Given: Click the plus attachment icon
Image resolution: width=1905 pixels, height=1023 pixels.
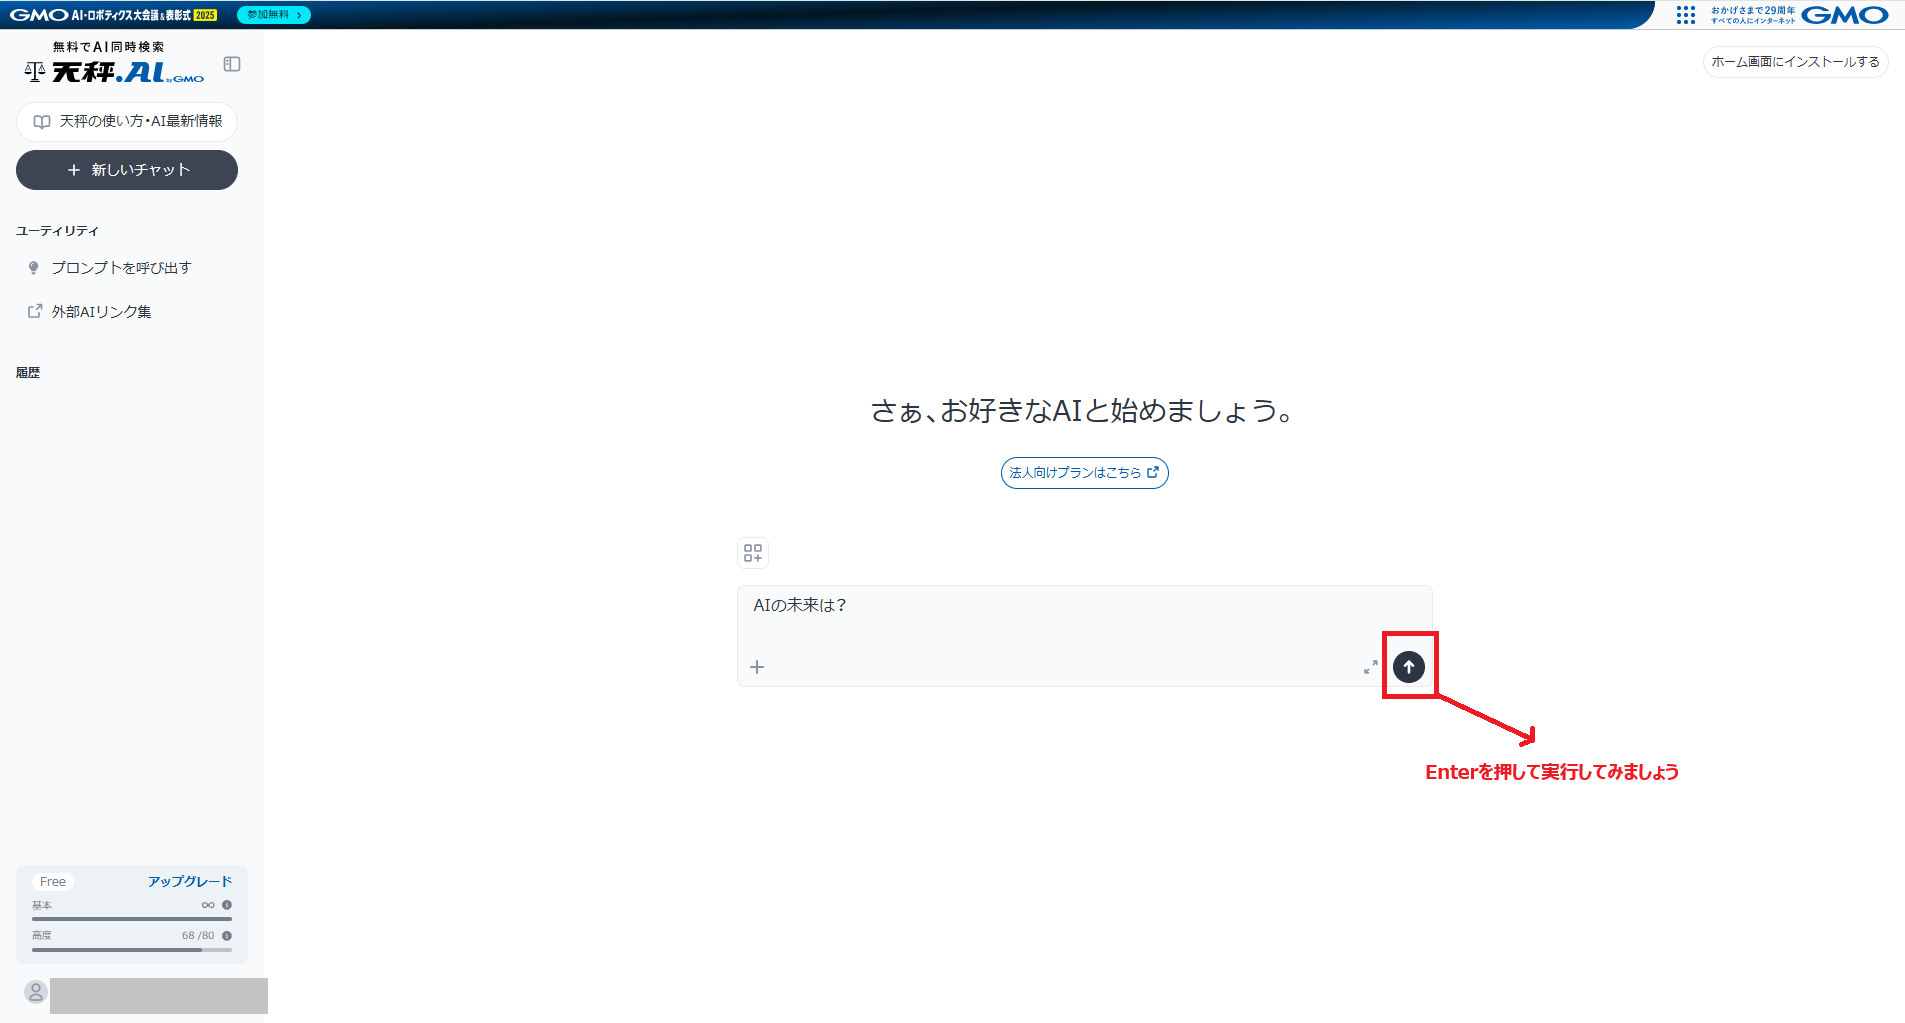Looking at the screenshot, I should pyautogui.click(x=757, y=667).
